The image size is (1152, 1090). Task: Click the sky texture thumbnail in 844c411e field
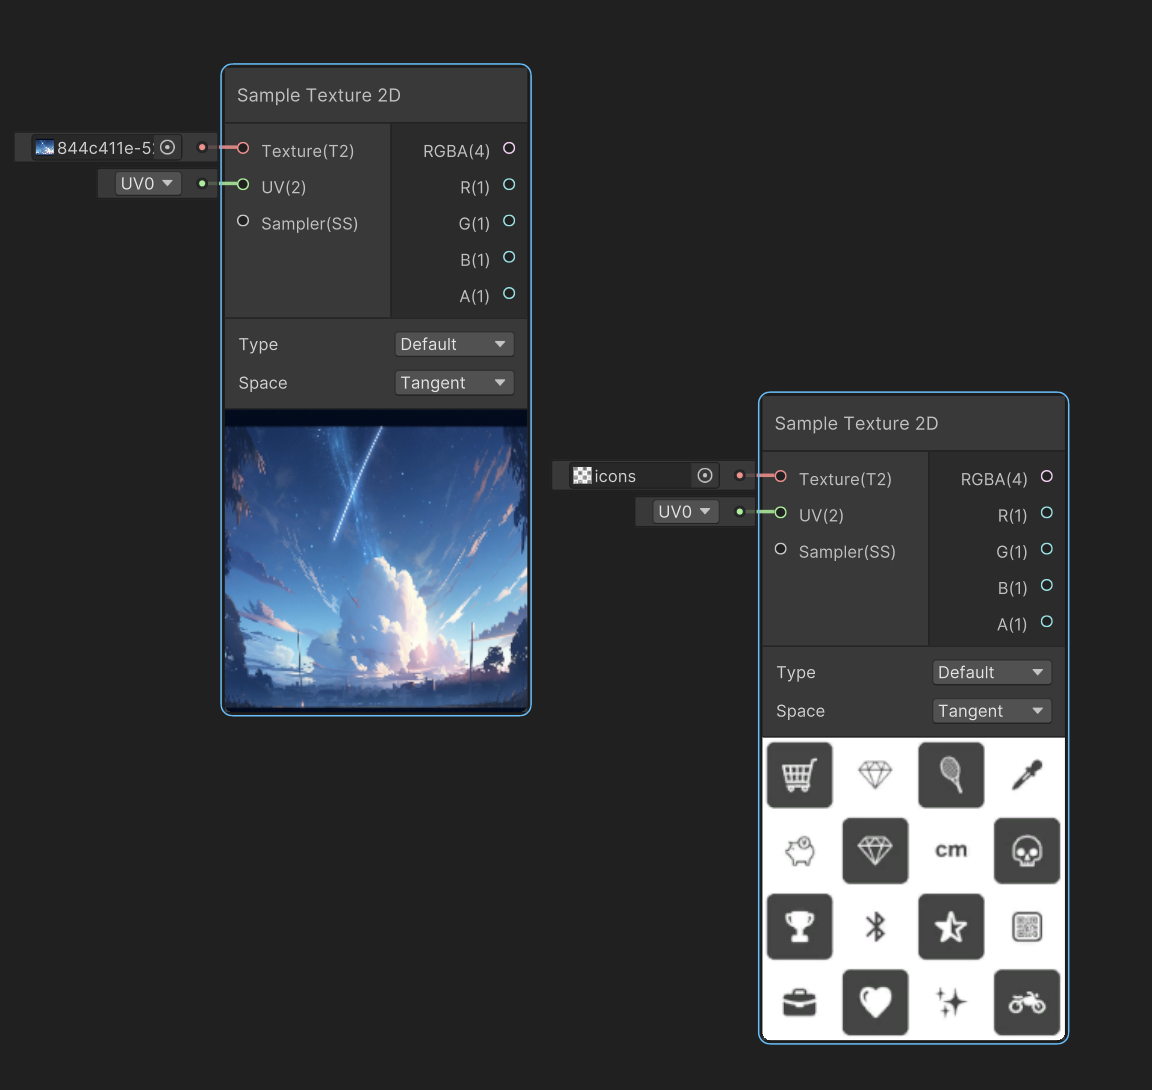coord(45,148)
